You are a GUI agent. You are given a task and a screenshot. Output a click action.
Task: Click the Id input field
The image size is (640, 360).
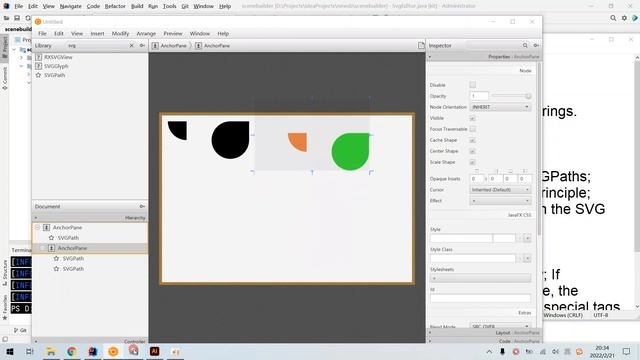pos(480,299)
